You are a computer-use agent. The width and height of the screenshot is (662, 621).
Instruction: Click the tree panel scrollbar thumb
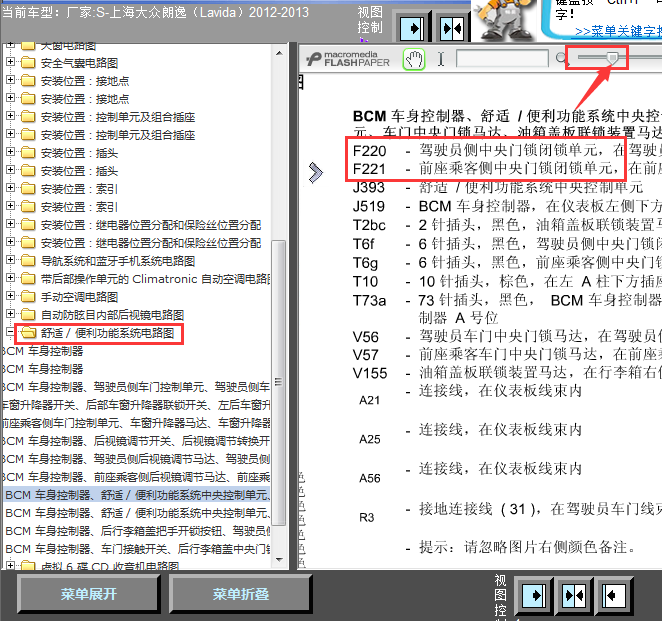(x=279, y=382)
